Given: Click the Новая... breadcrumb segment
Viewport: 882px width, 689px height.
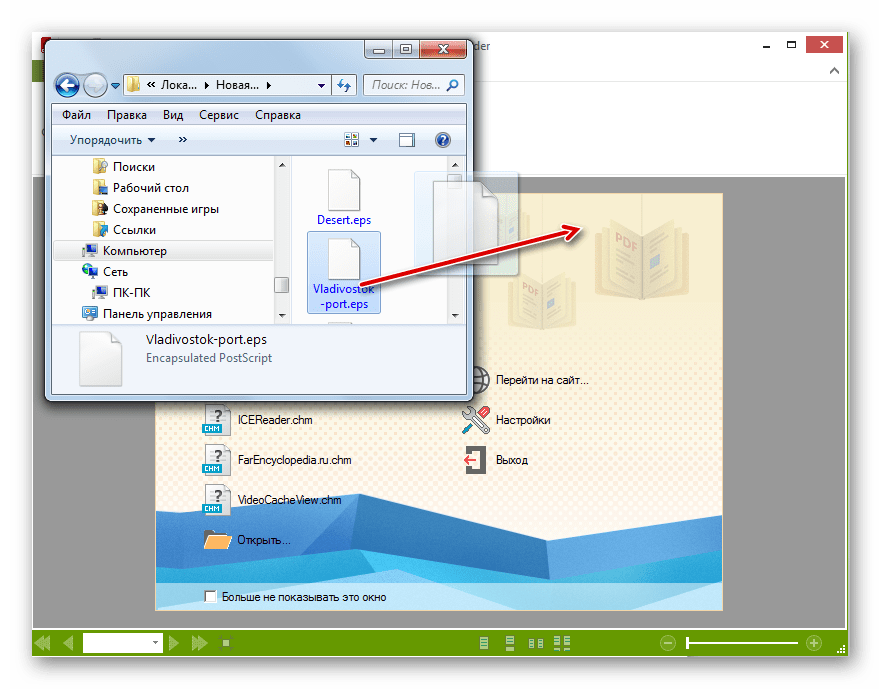Looking at the screenshot, I should pos(237,85).
